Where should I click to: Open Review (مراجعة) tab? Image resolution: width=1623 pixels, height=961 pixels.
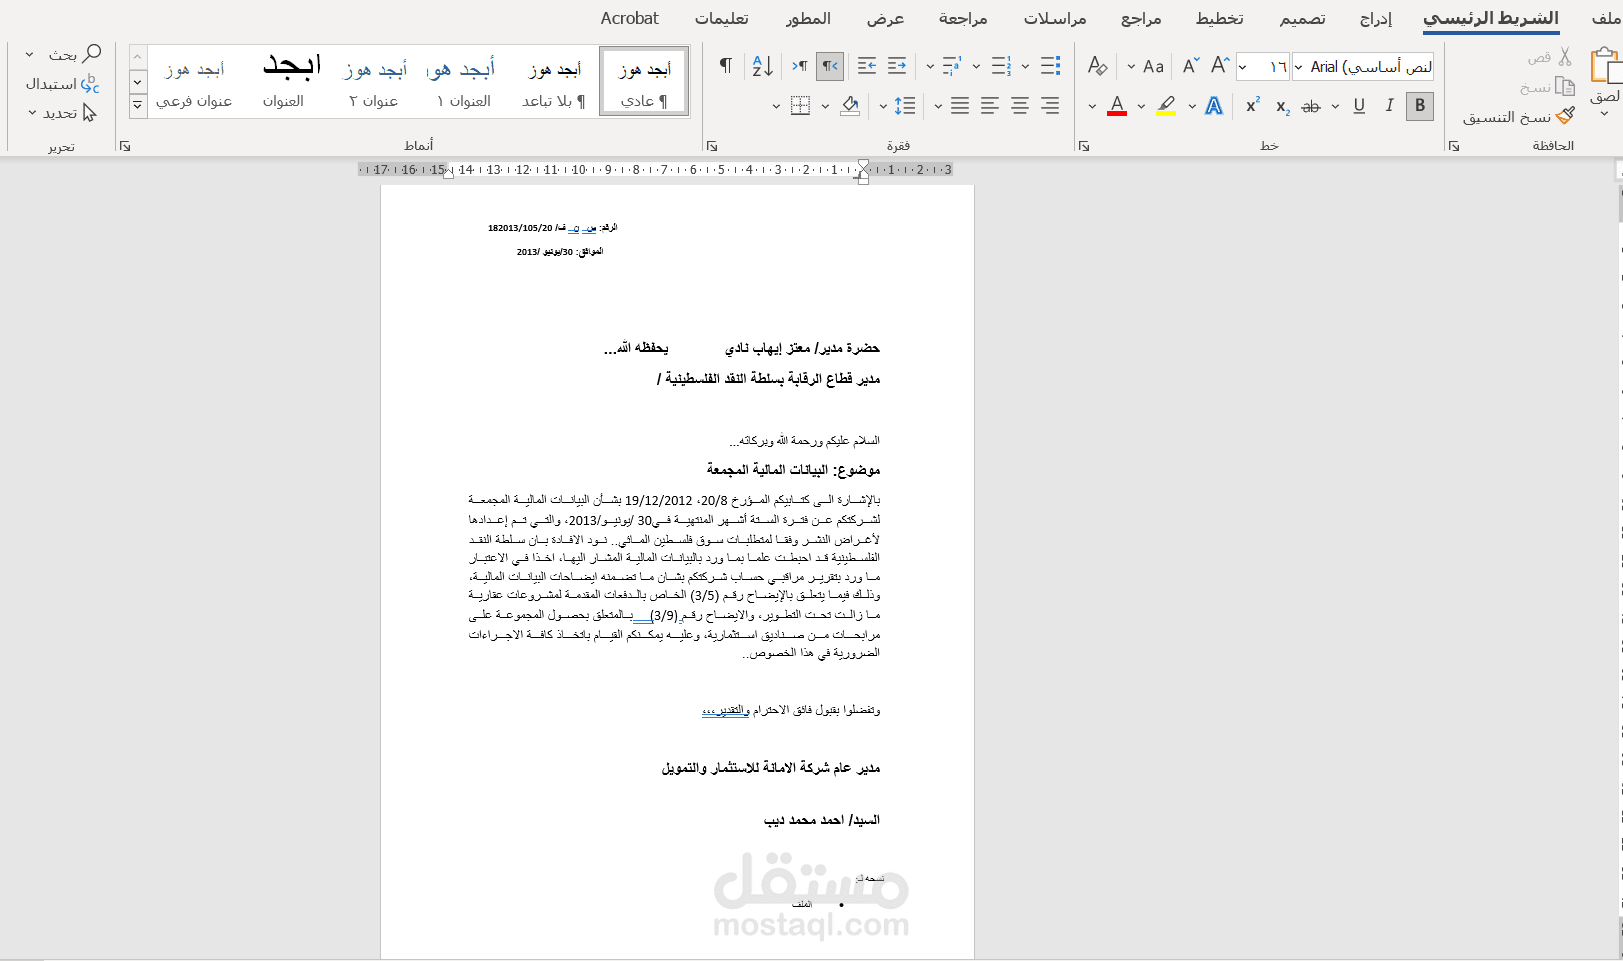click(x=963, y=19)
